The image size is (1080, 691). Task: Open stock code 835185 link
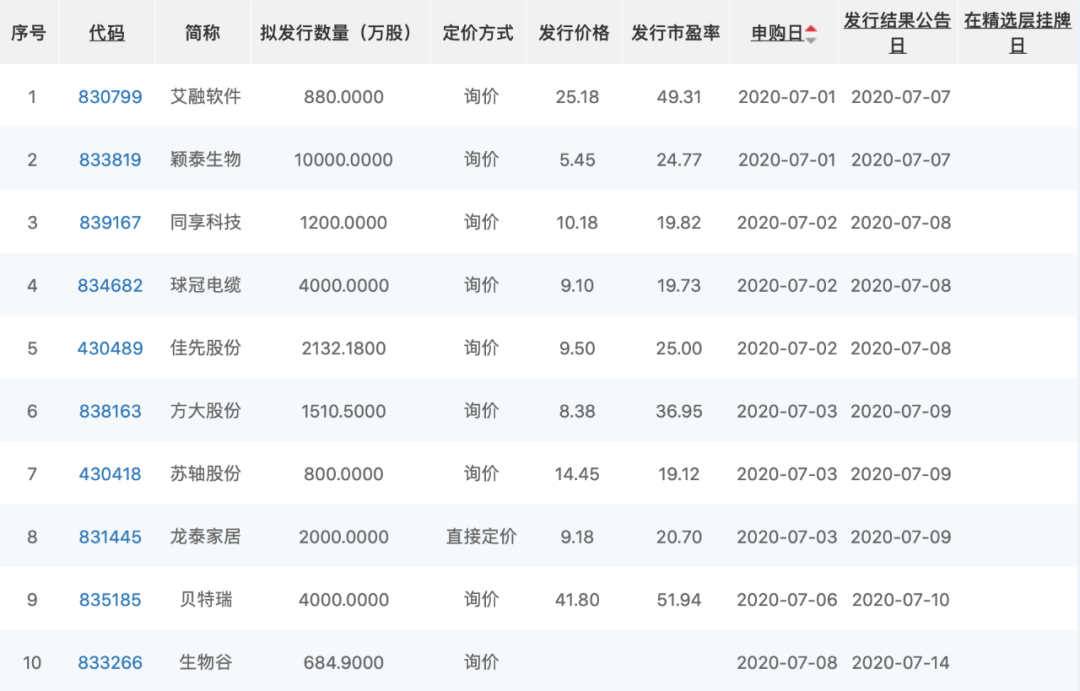tap(110, 600)
